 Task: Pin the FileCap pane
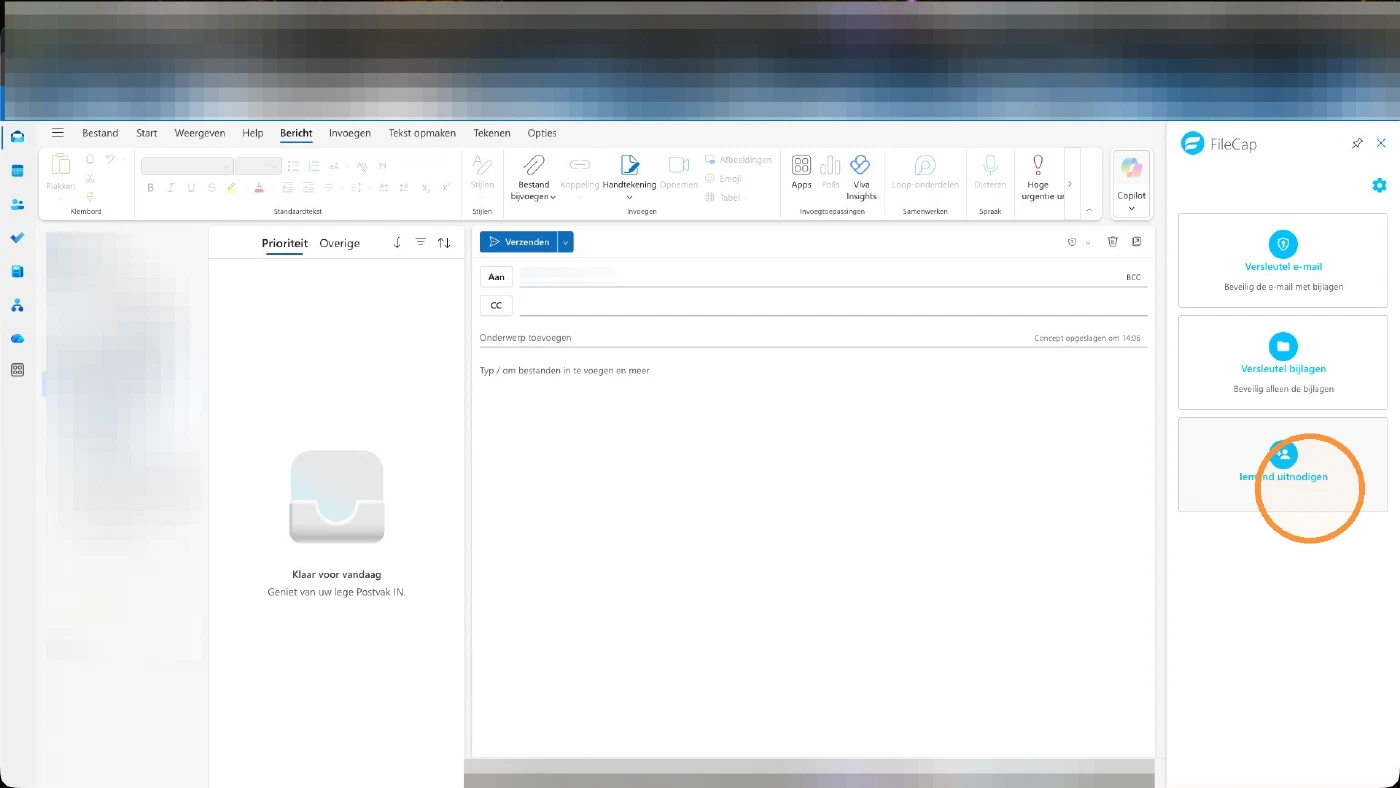[1357, 144]
